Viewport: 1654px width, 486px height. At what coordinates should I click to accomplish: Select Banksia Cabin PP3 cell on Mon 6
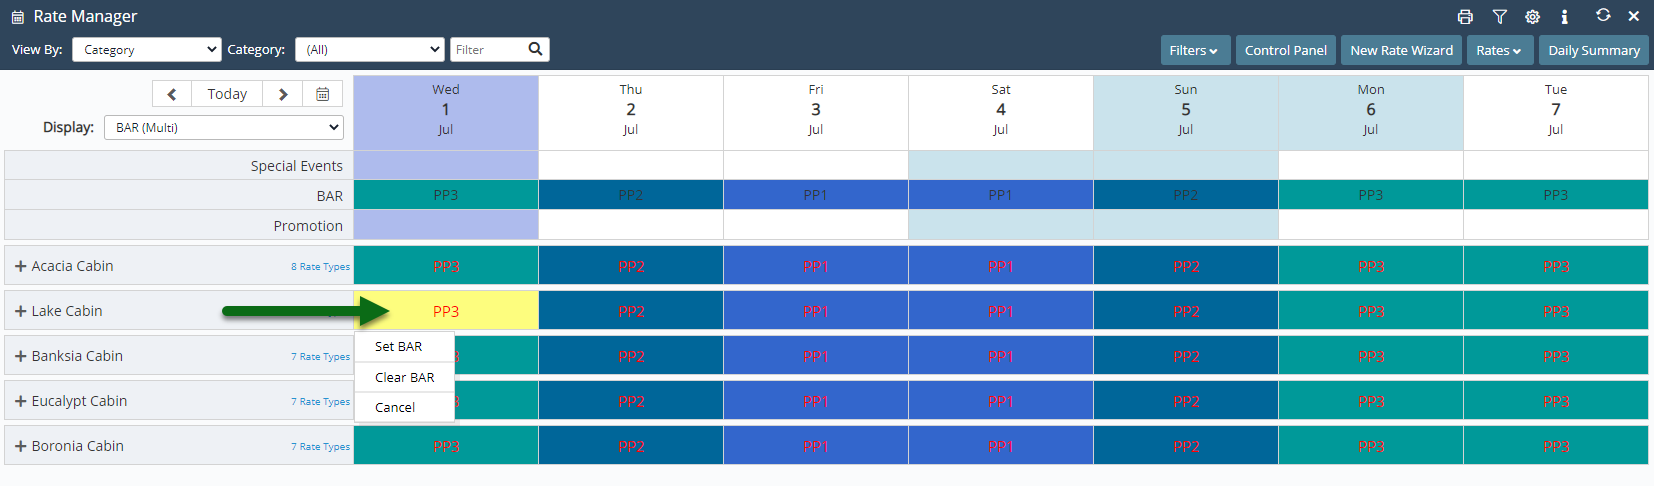click(1371, 356)
